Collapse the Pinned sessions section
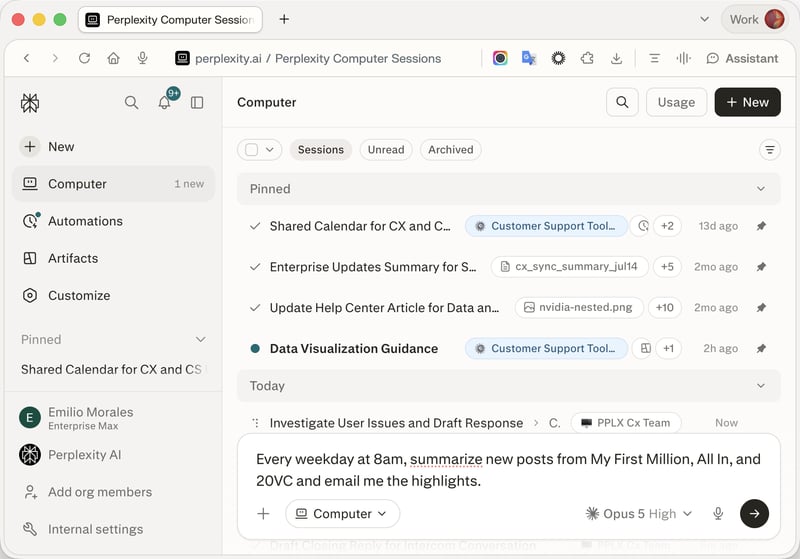This screenshot has width=800, height=559. 760,189
